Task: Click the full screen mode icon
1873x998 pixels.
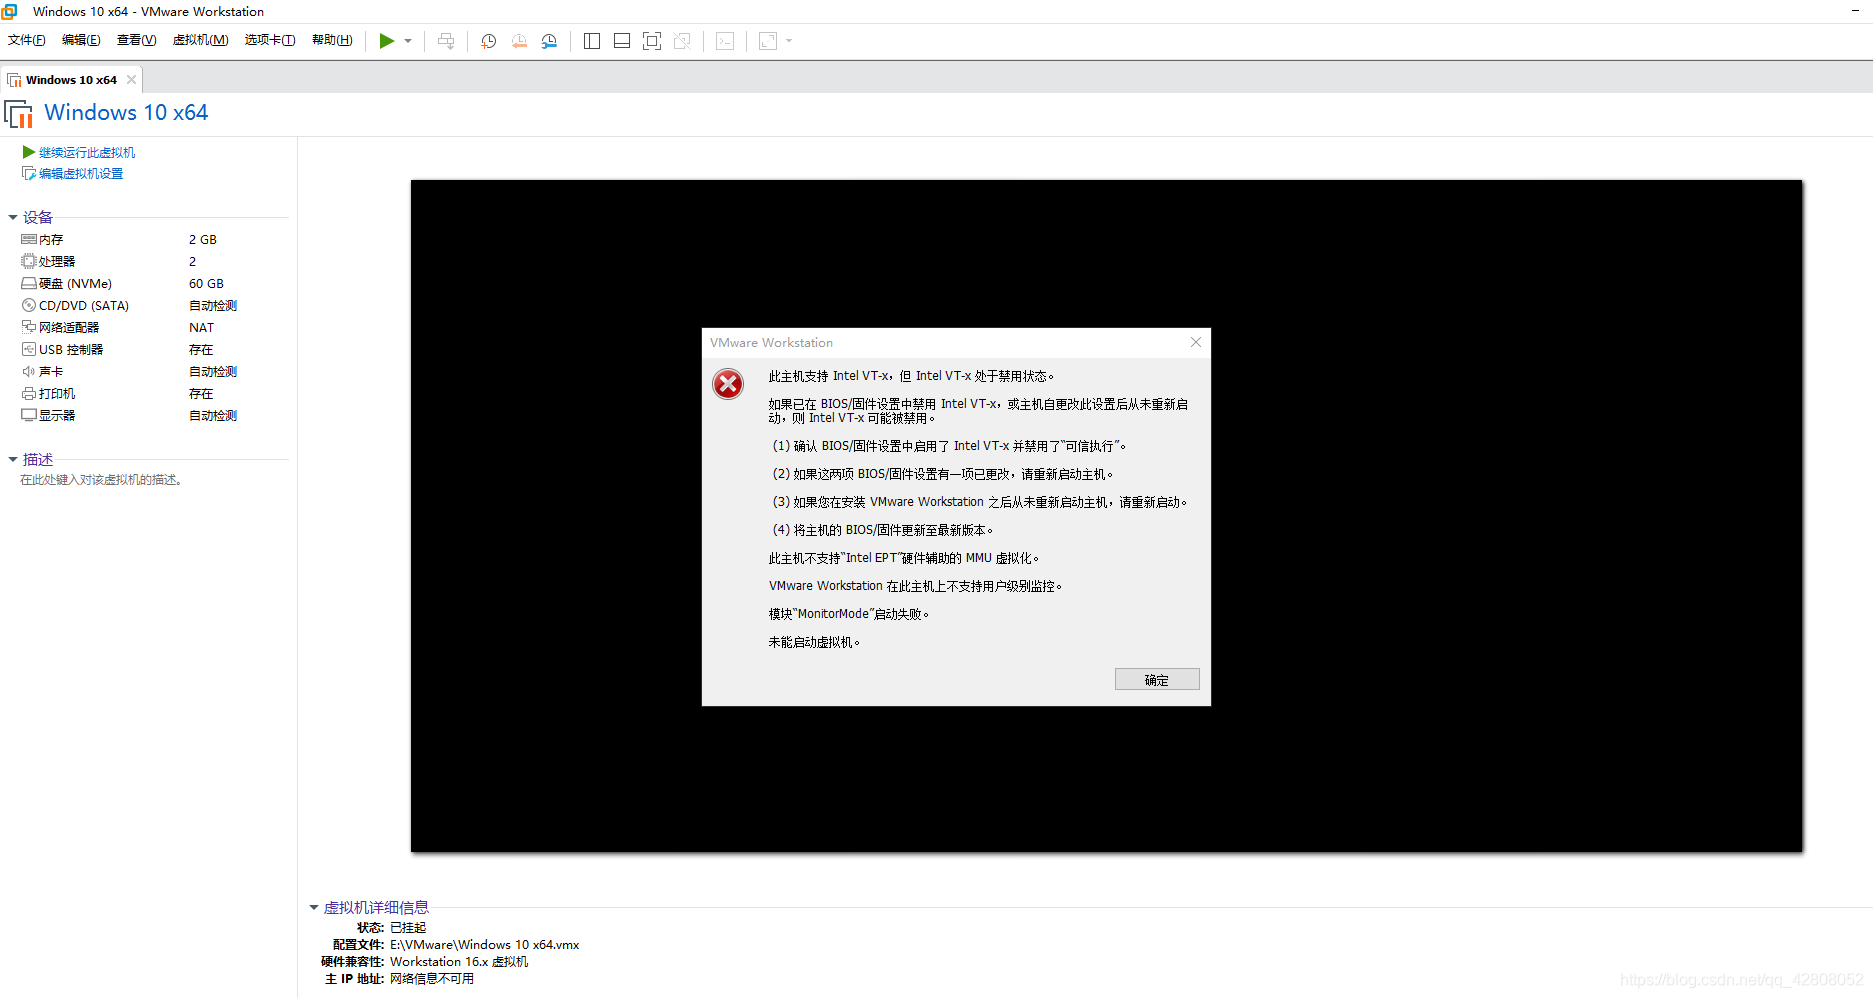Action: 652,41
